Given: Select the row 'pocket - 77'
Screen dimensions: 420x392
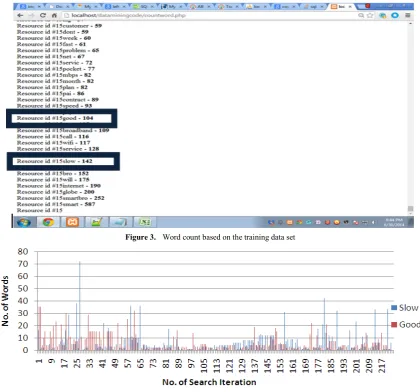Looking at the screenshot, I should (x=56, y=69).
